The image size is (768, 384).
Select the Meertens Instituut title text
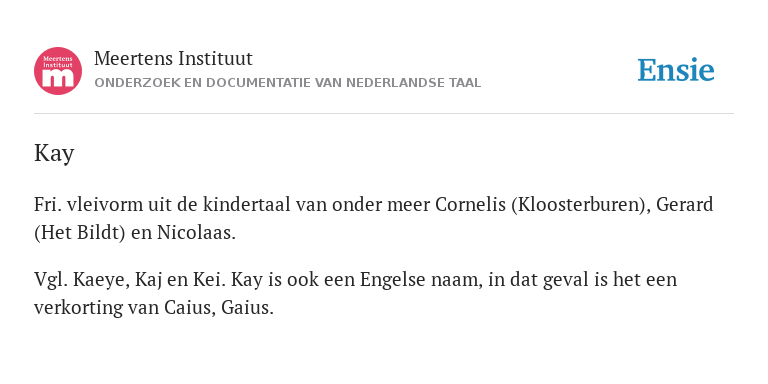pos(173,59)
